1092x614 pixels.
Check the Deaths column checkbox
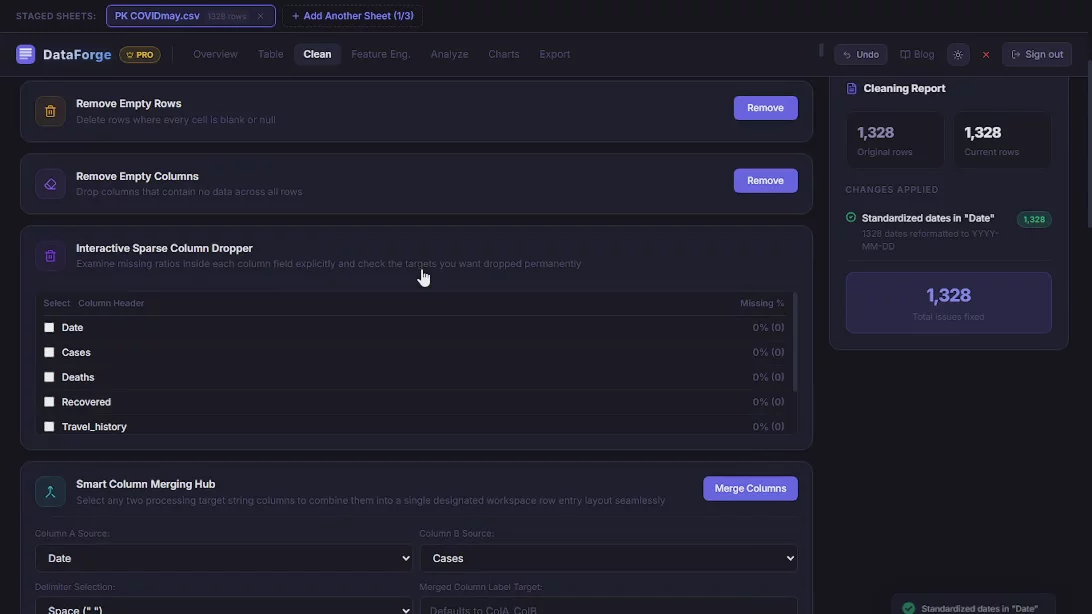tap(49, 377)
